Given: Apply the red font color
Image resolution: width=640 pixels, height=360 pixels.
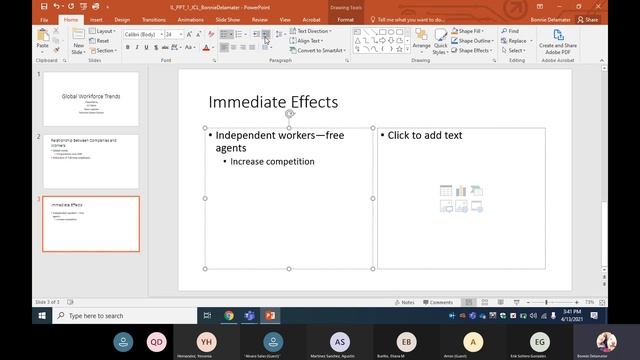Looking at the screenshot, I should click(x=206, y=48).
